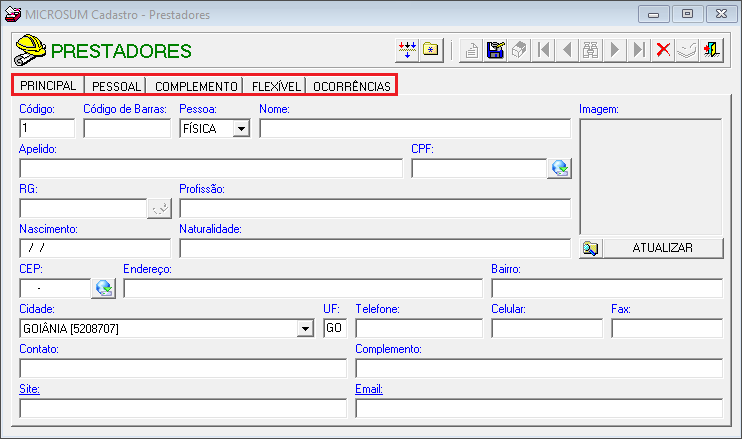Click the sort order arrows toolbar icon
Viewport: 742px width, 439px height.
pyautogui.click(x=407, y=50)
